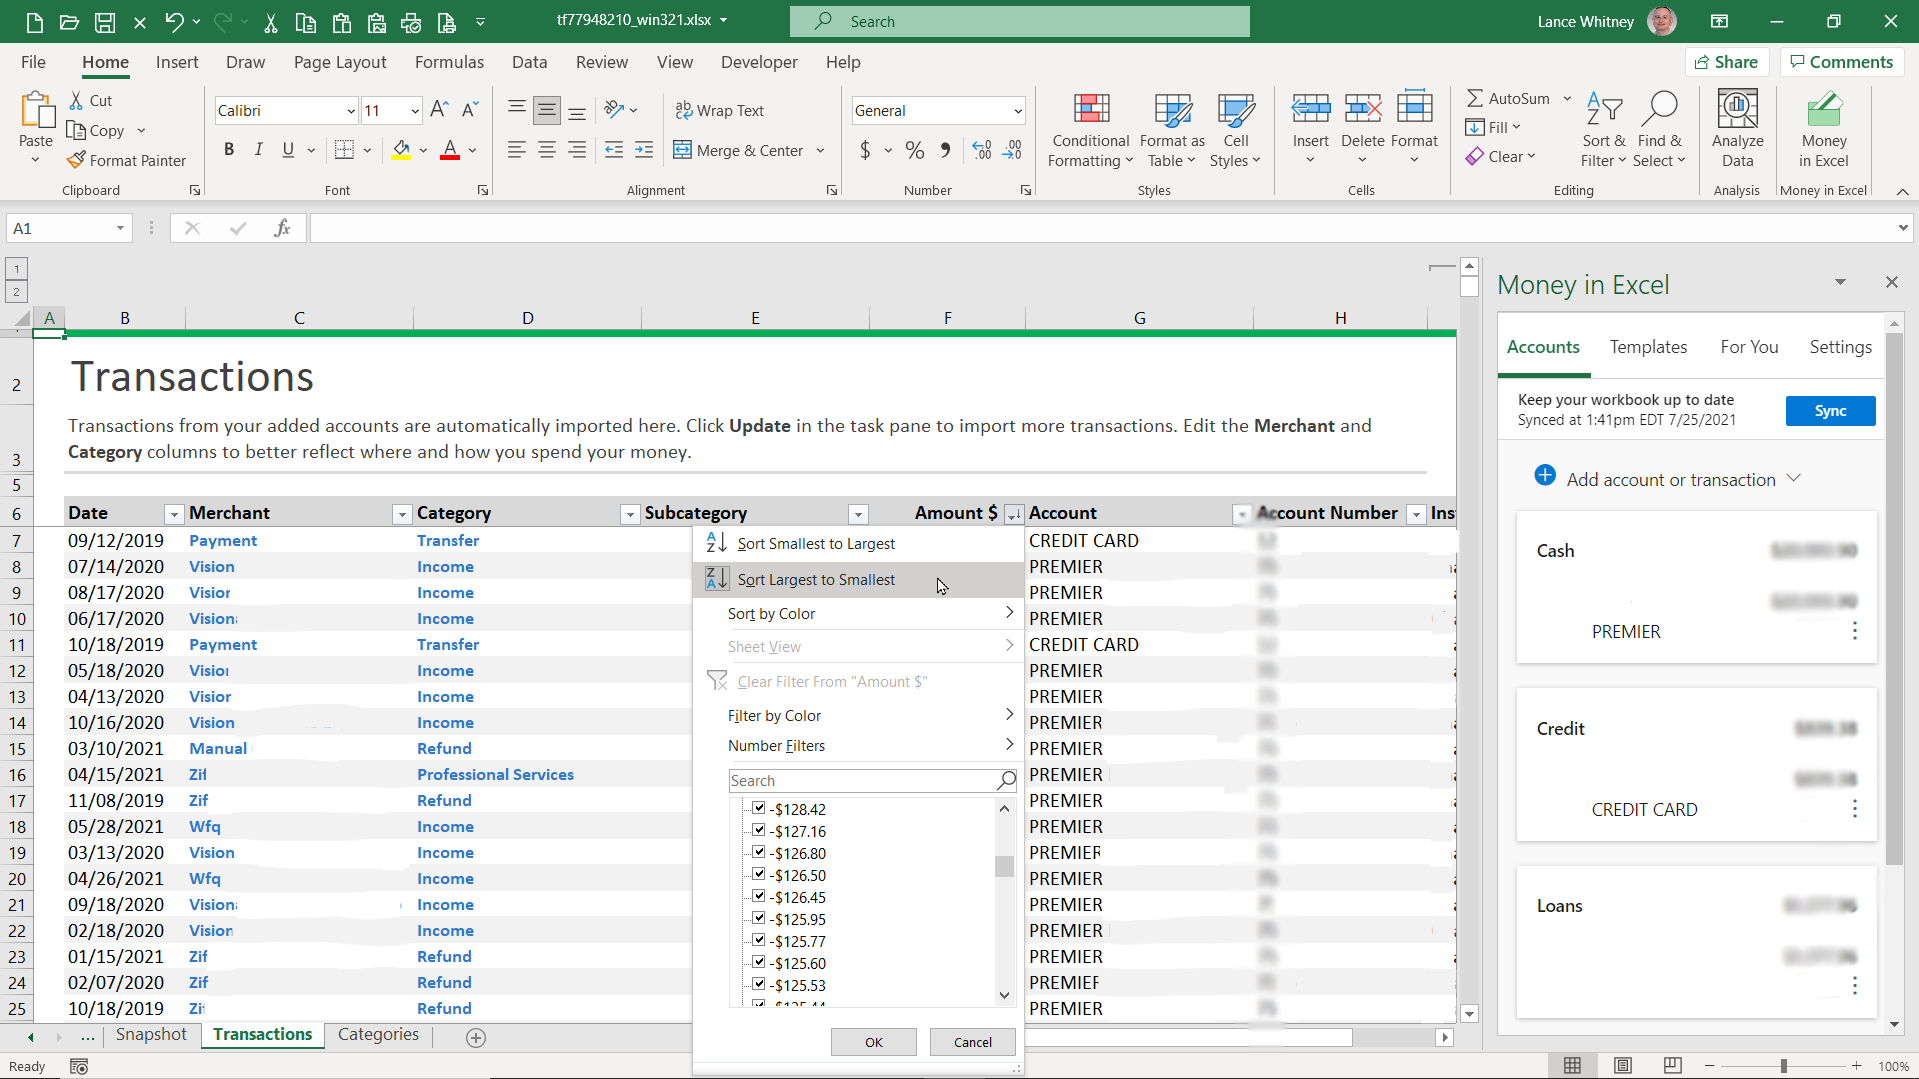This screenshot has height=1079, width=1919.
Task: Uncheck the -$125.53 filter checkbox
Action: point(759,984)
